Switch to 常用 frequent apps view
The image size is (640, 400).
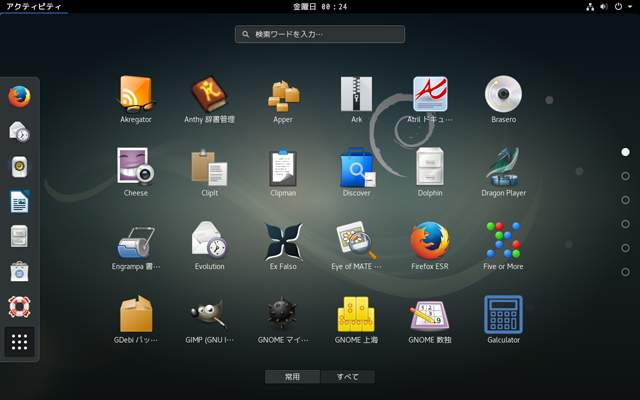pos(292,376)
